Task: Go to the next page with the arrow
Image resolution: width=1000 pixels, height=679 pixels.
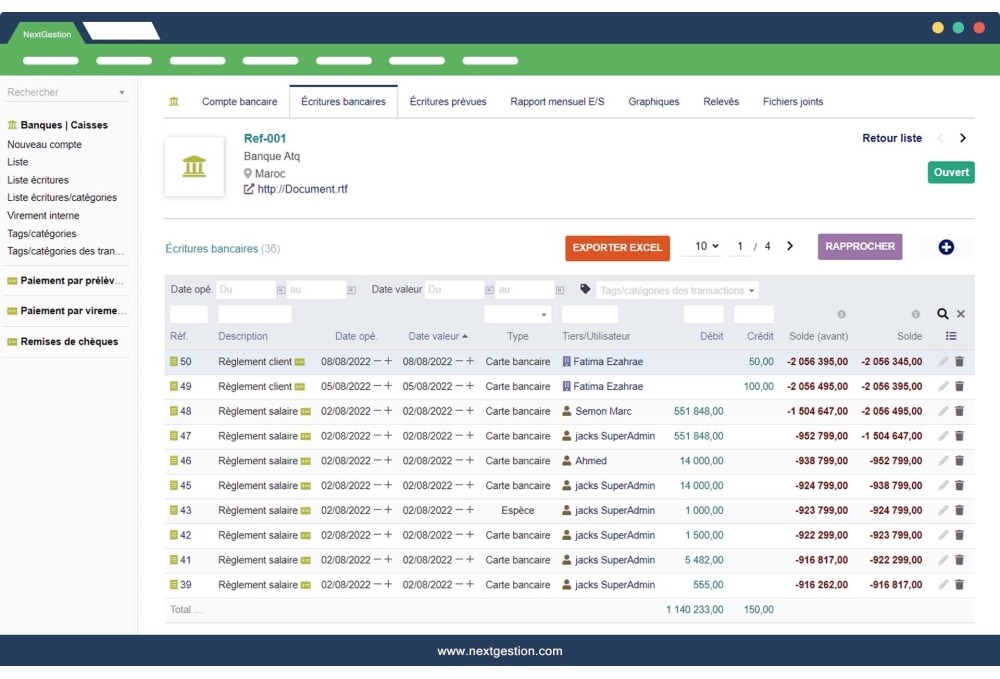Action: (x=790, y=244)
